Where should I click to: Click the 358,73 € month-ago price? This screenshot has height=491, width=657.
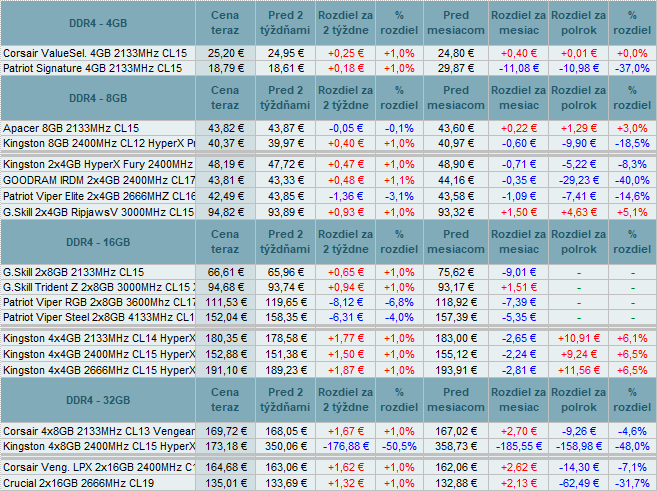point(456,446)
